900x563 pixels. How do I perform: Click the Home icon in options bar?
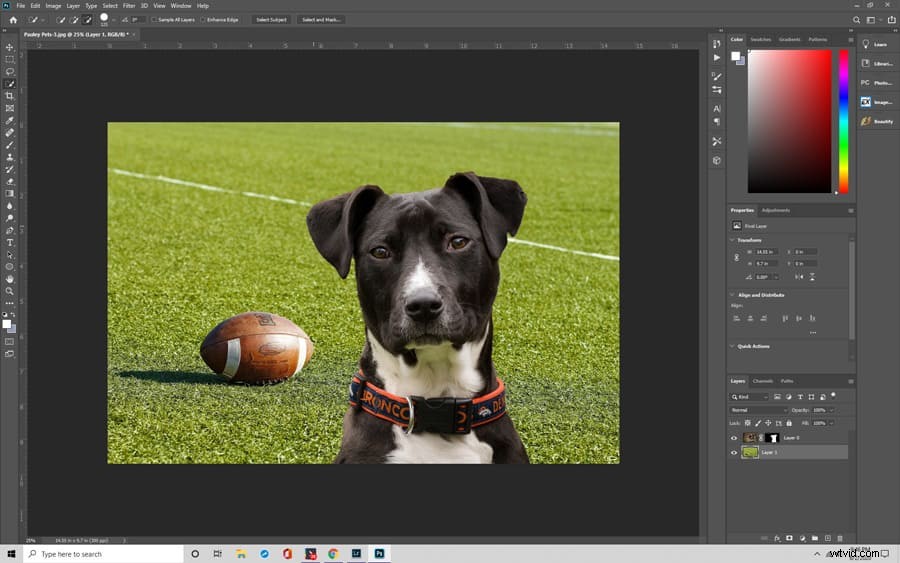click(13, 20)
